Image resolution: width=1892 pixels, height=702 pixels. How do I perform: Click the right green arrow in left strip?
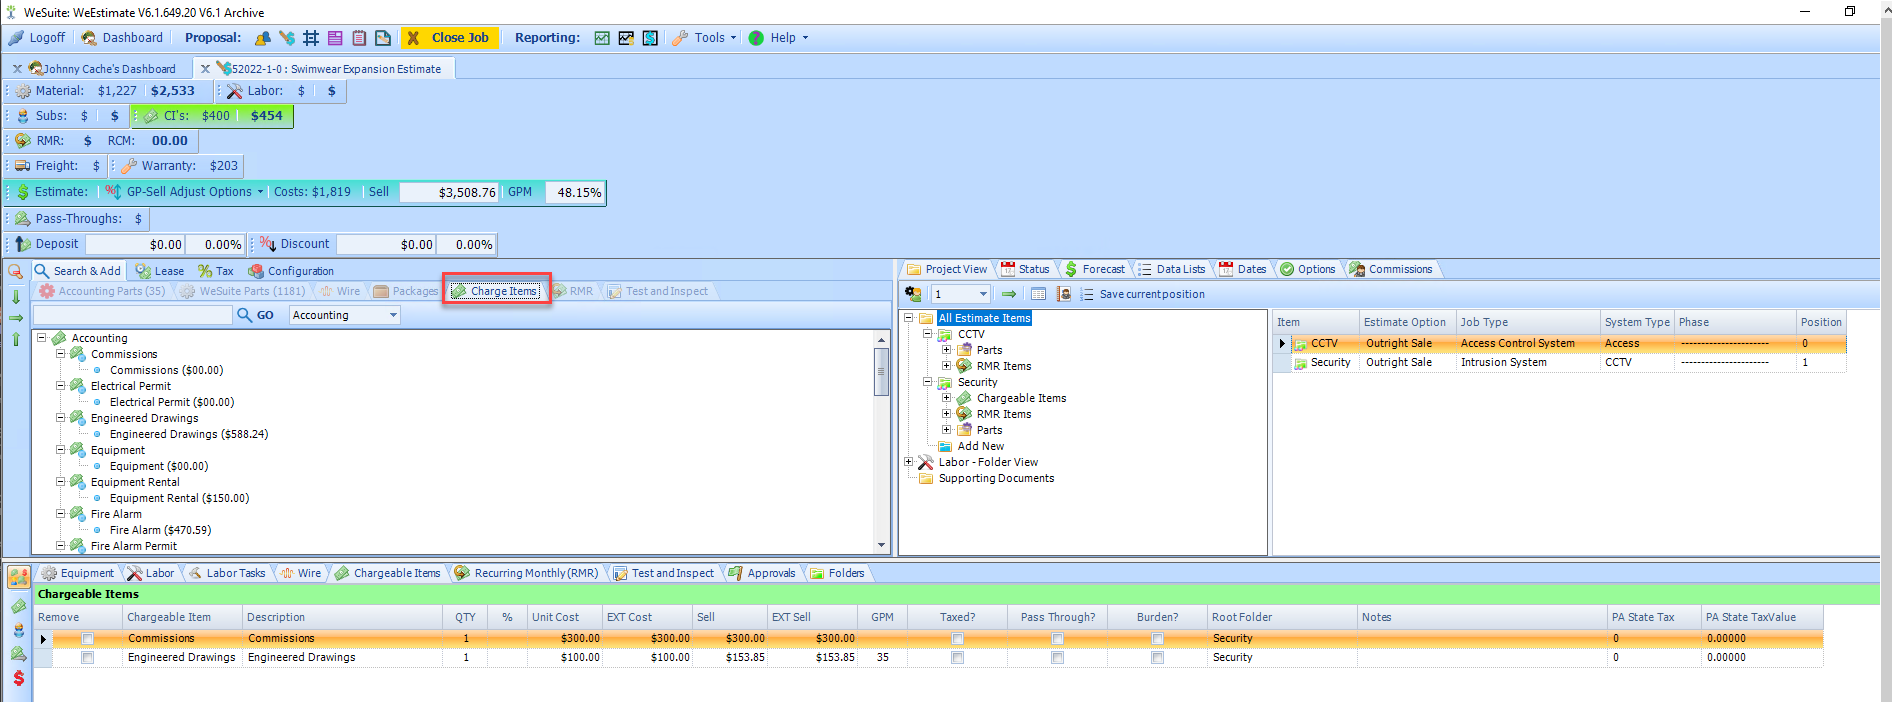[x=16, y=318]
